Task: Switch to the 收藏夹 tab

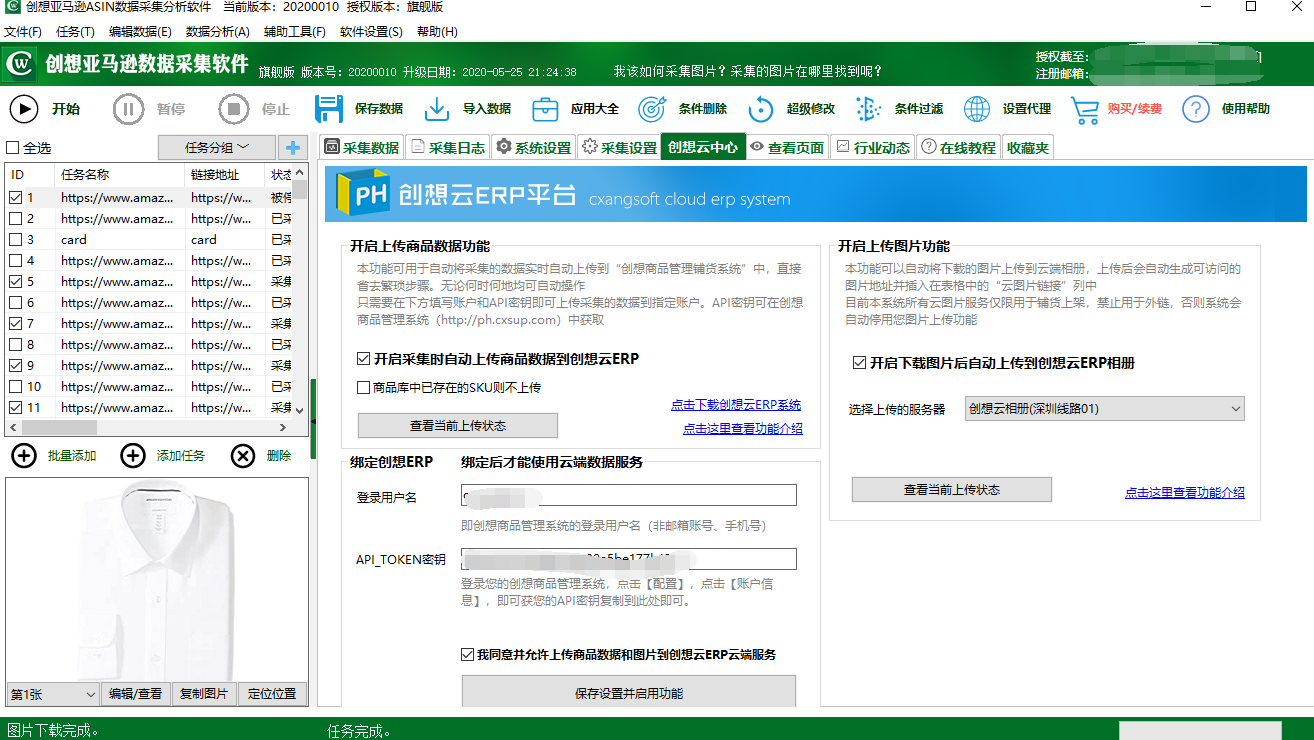Action: pos(1028,148)
